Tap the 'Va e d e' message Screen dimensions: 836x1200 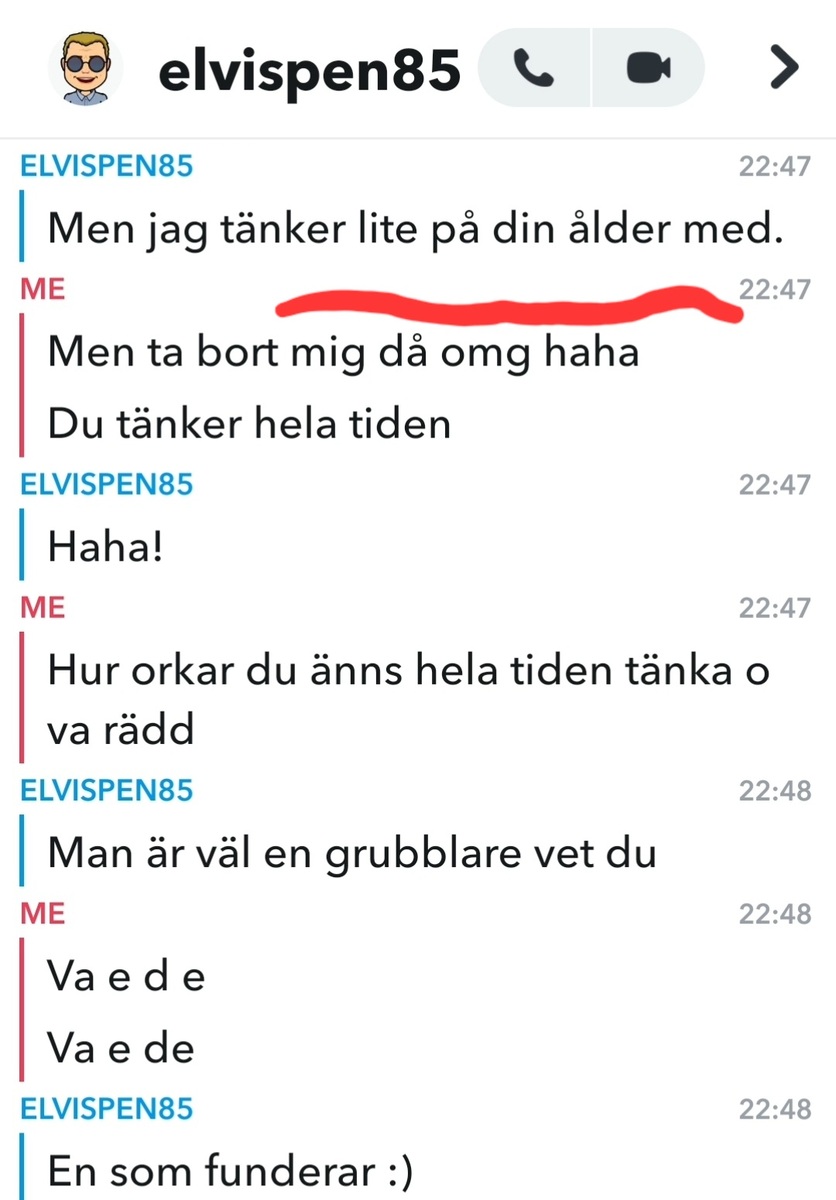[126, 975]
